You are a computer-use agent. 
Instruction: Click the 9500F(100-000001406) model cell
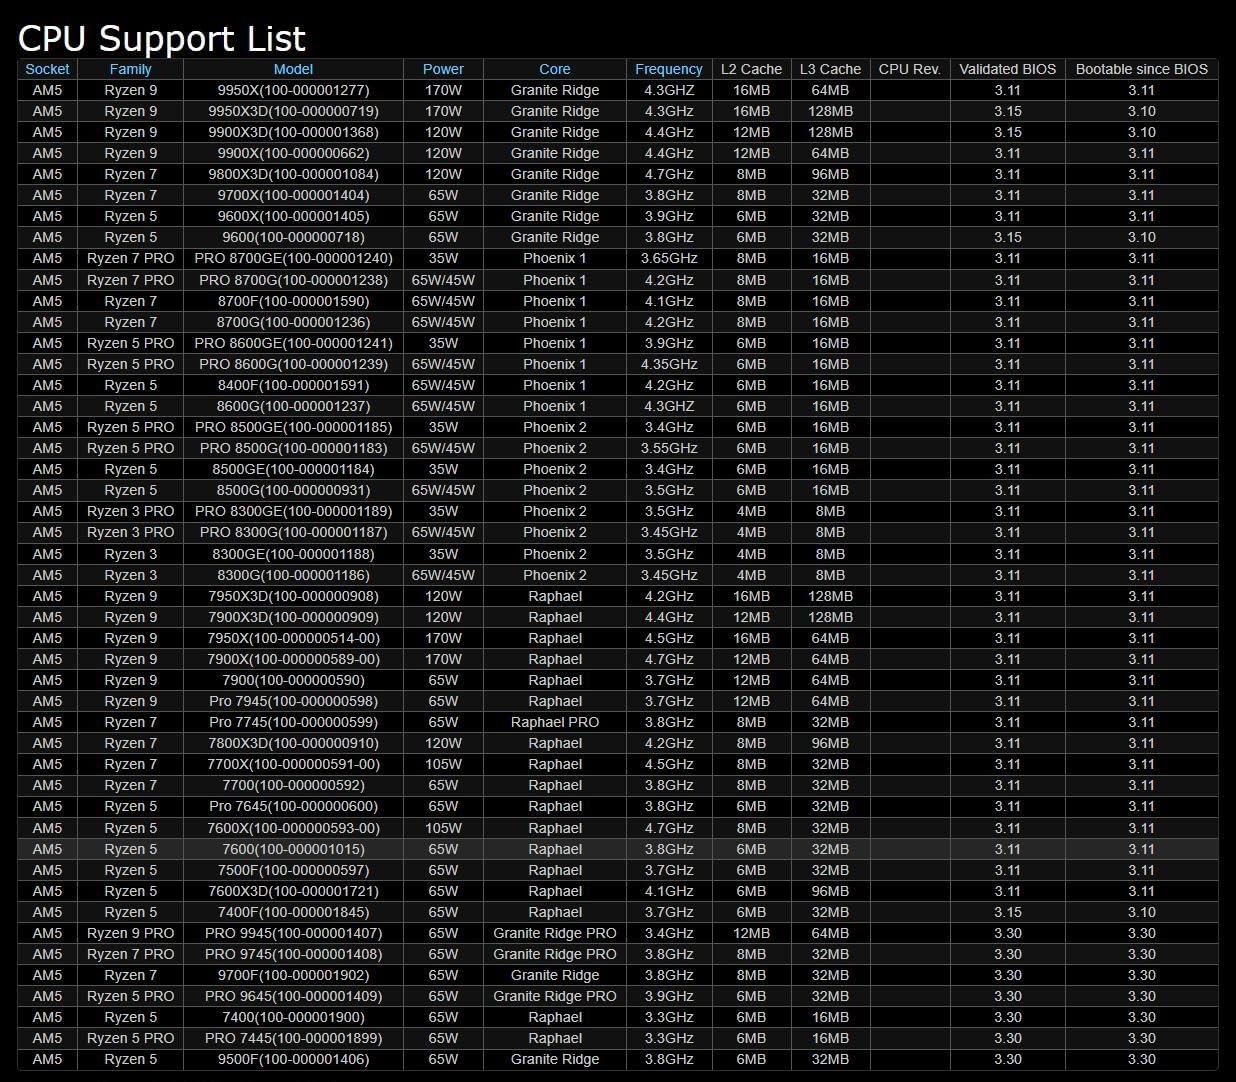293,1059
